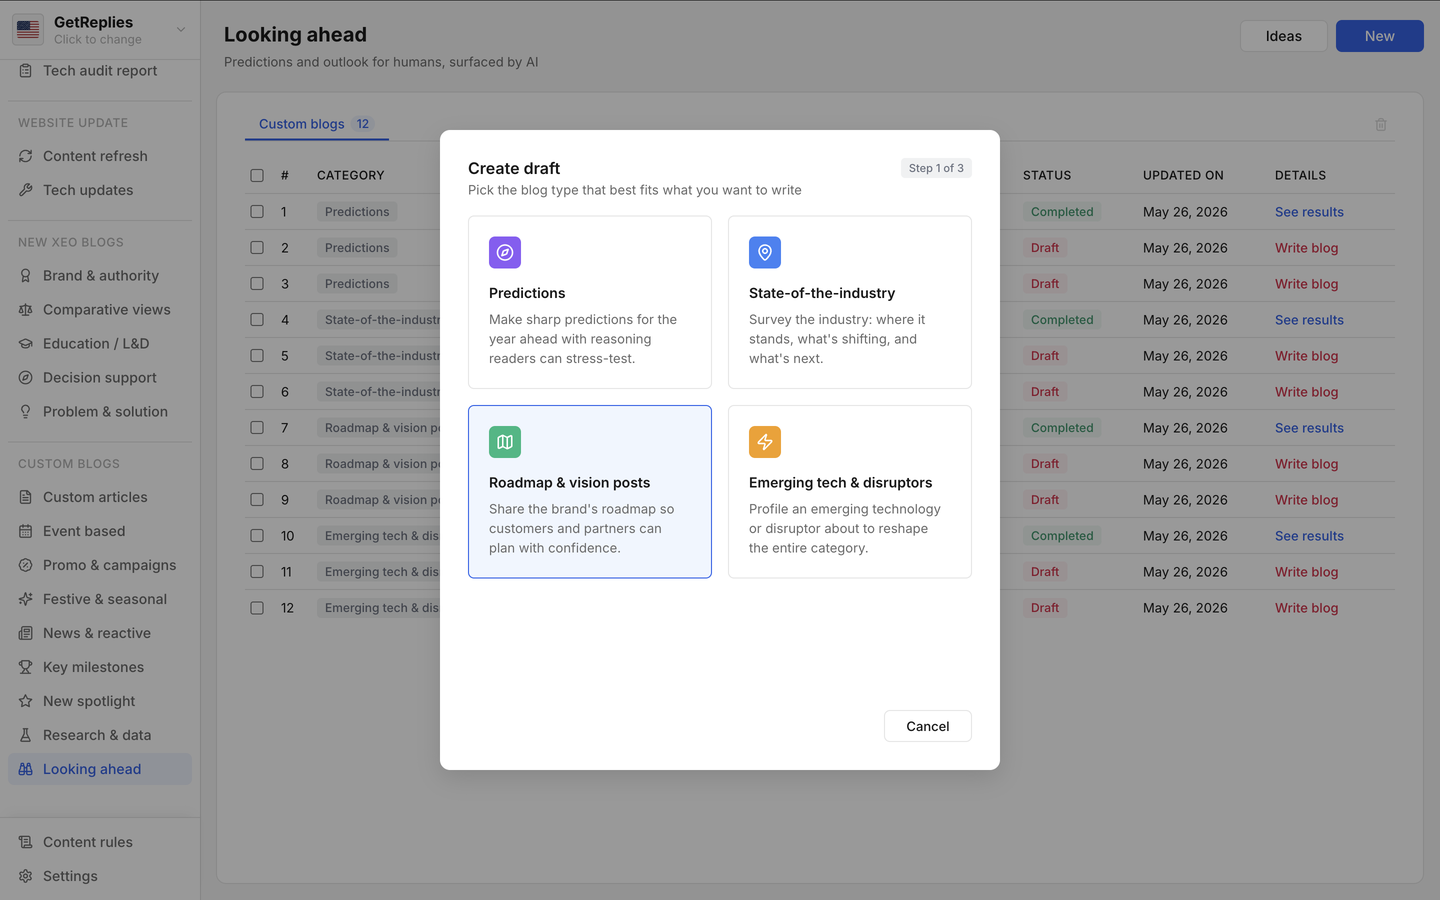
Task: Open See results link for row 10
Action: pos(1309,536)
